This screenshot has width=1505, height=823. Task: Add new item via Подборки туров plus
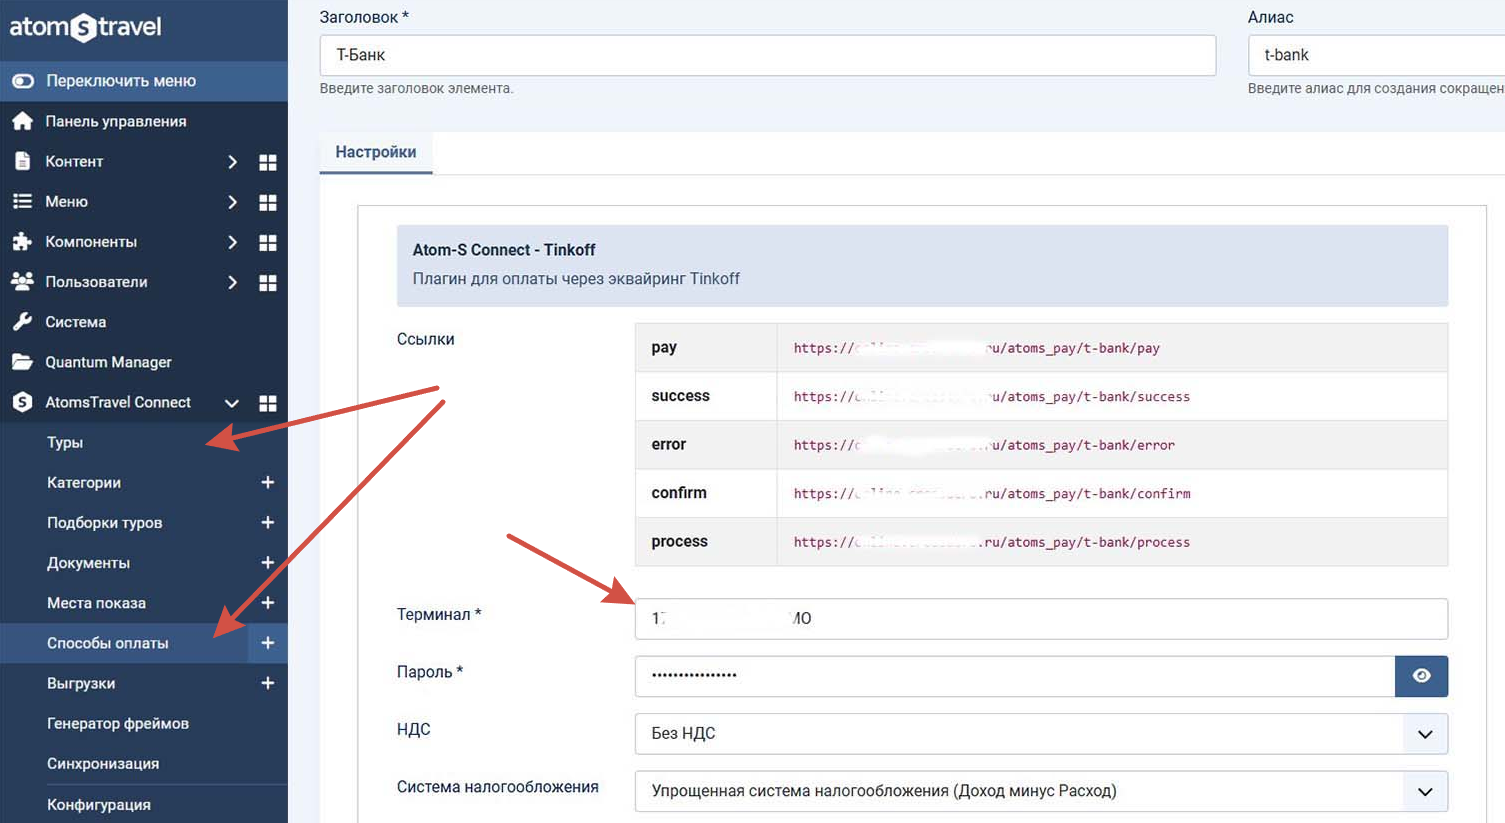268,522
